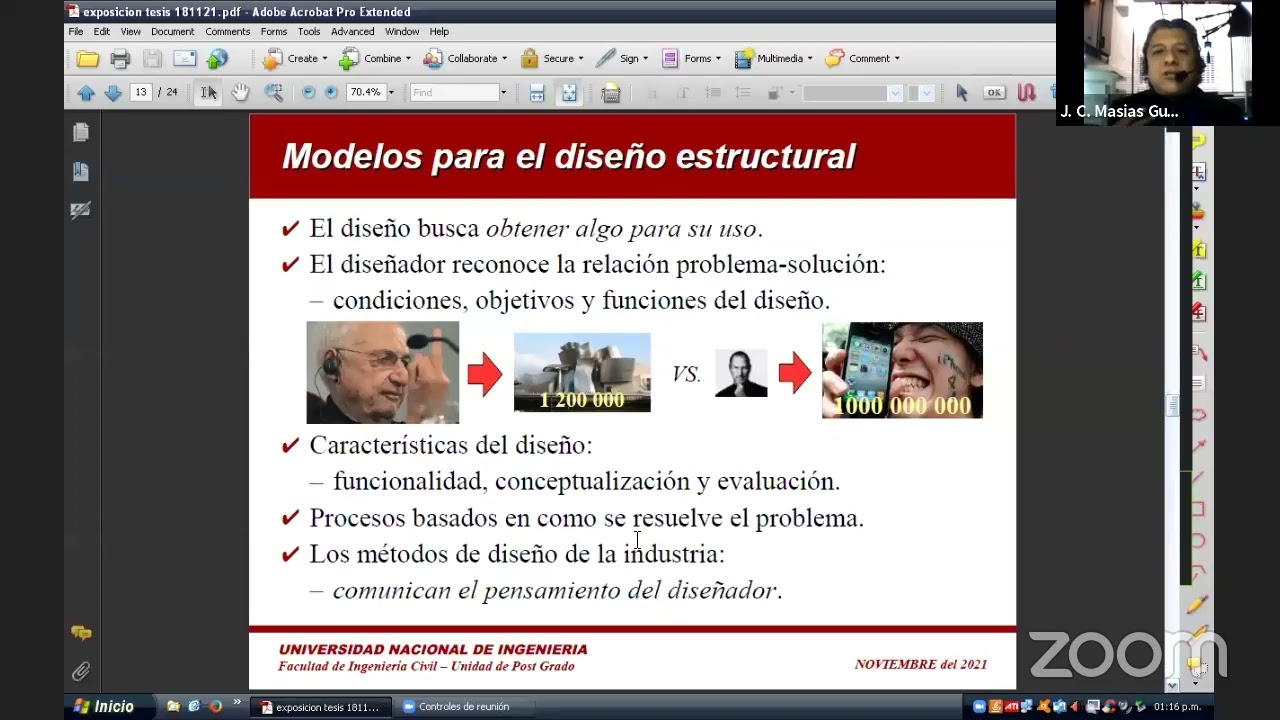This screenshot has width=1280, height=720.
Task: Fit one full page icon
Action: pos(569,93)
